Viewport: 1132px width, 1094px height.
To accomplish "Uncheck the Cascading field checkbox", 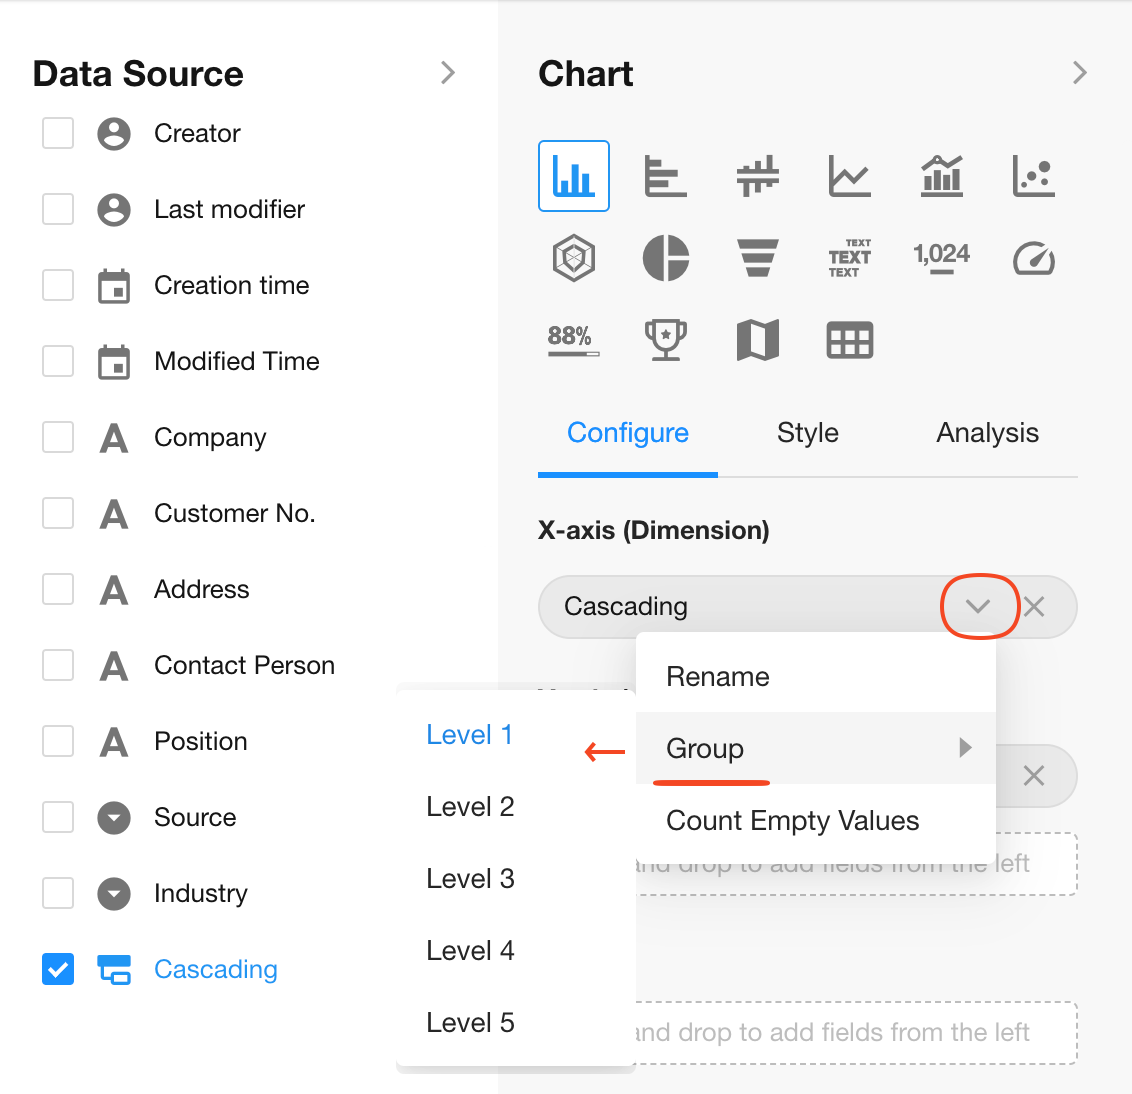I will coord(58,969).
